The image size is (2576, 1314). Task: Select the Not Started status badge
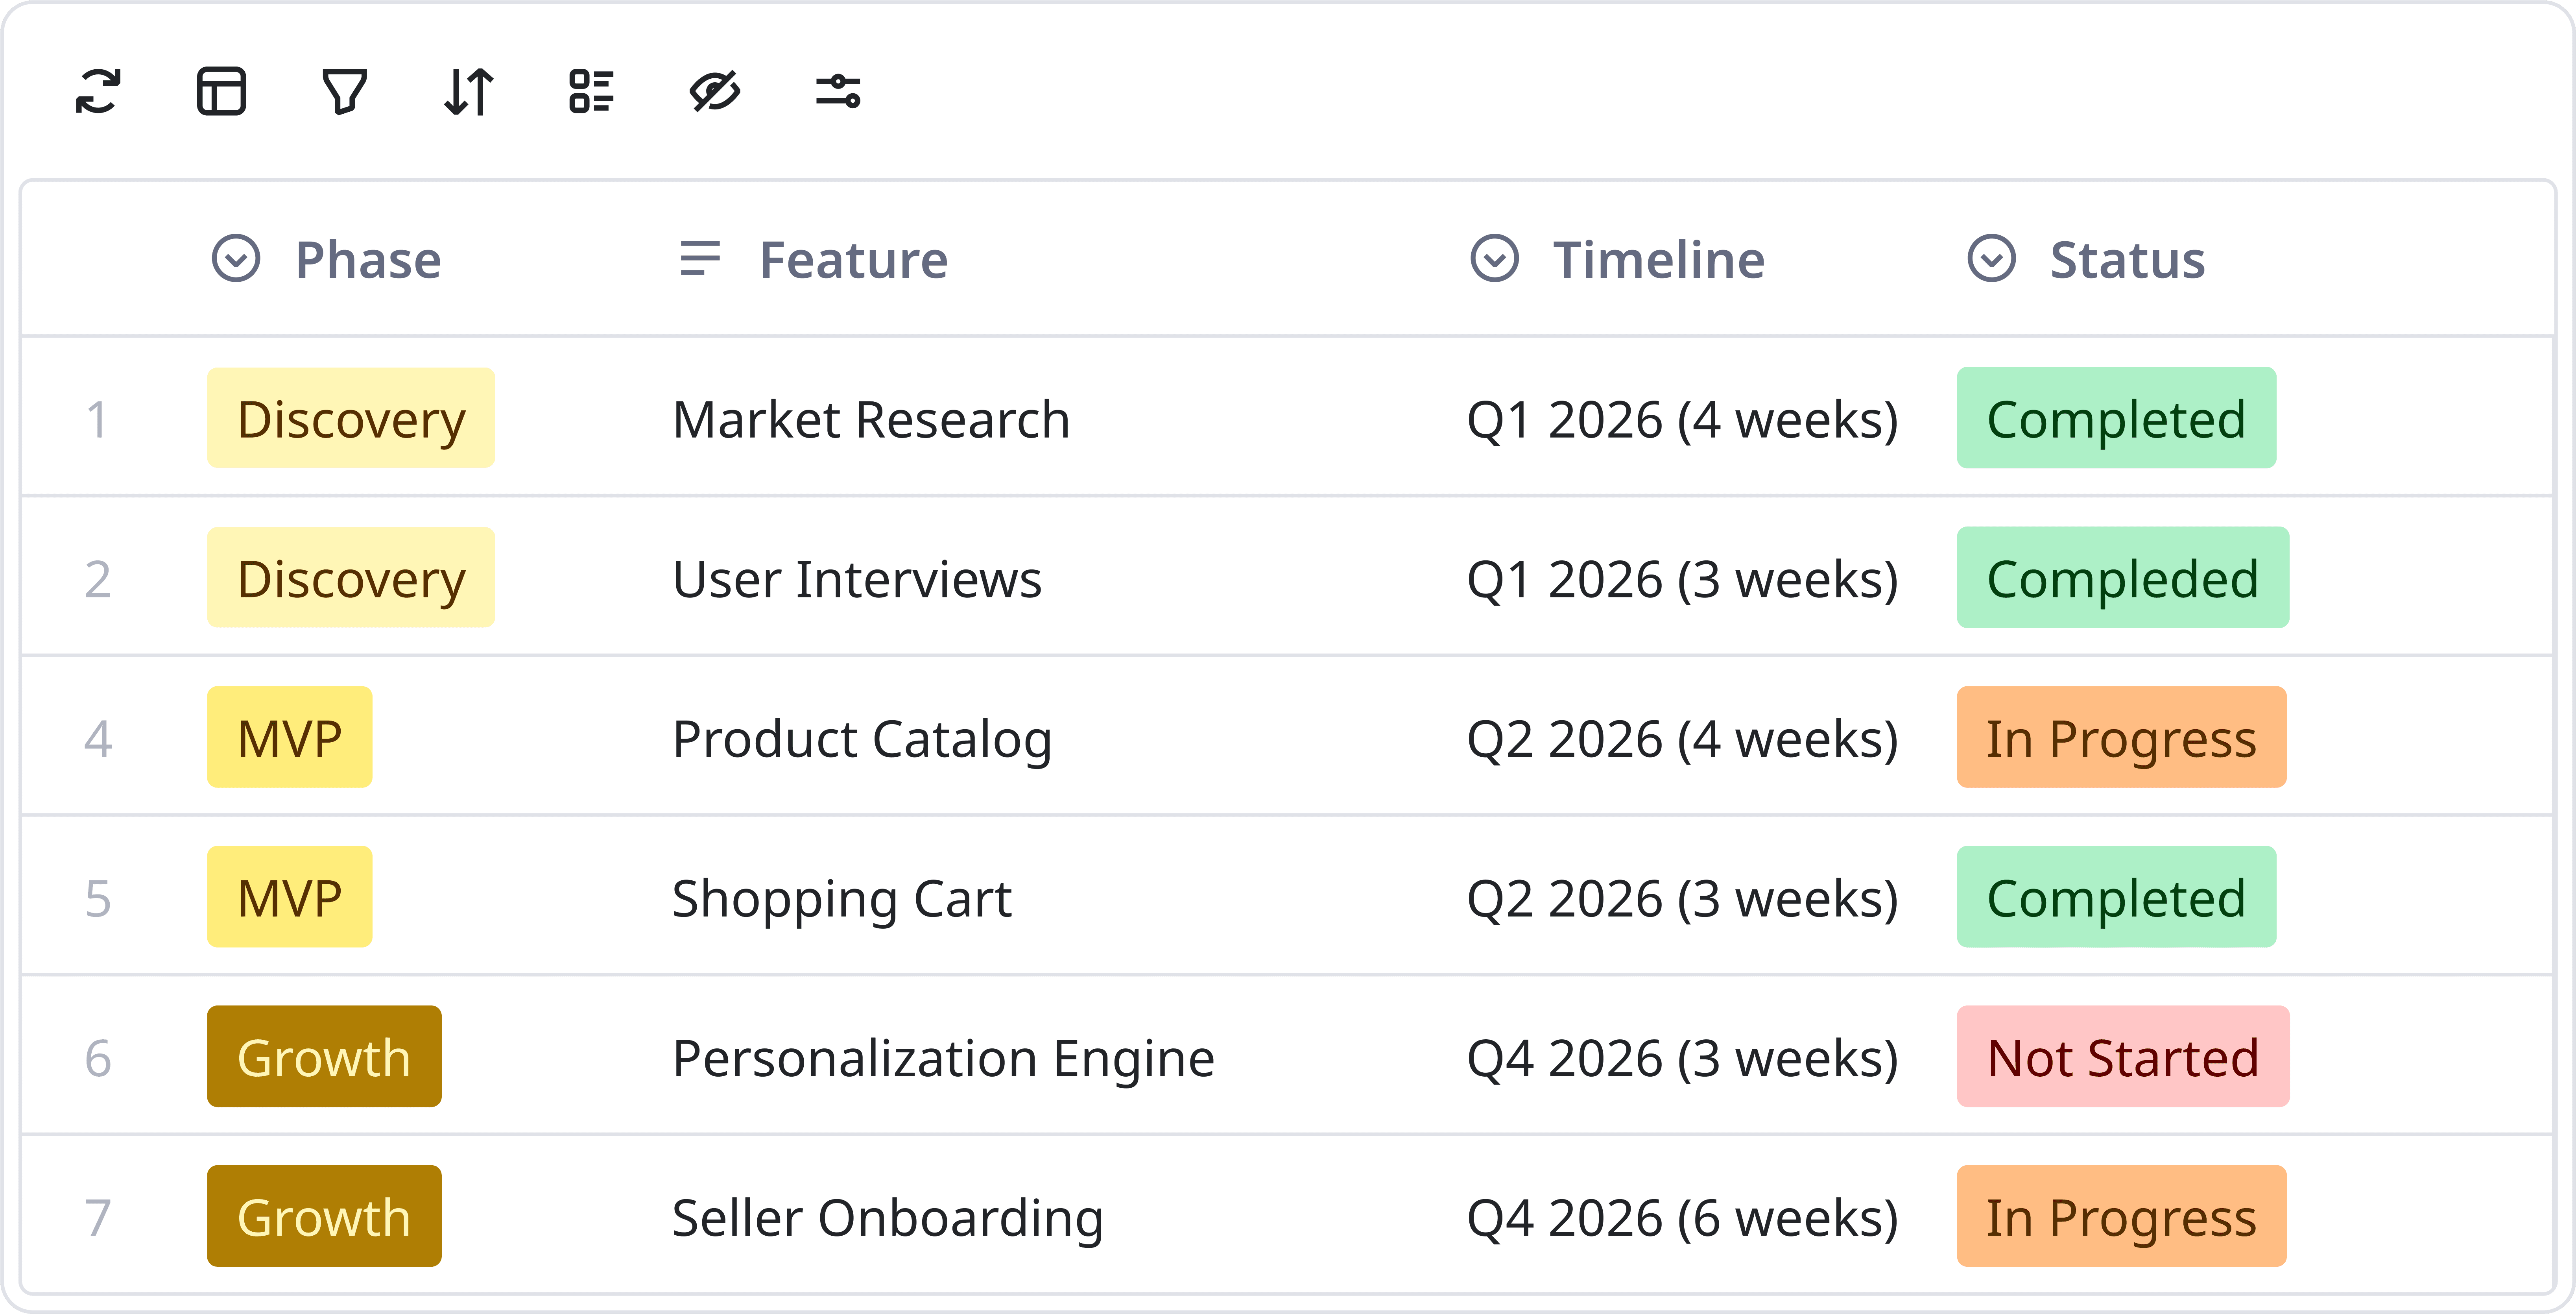(2122, 1057)
